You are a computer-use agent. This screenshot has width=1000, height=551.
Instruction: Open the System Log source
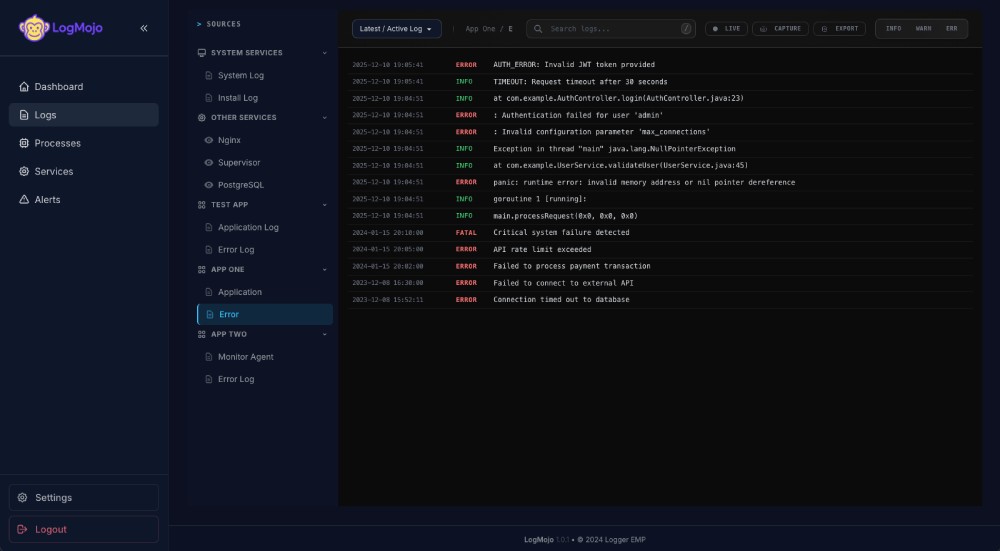[265, 75]
